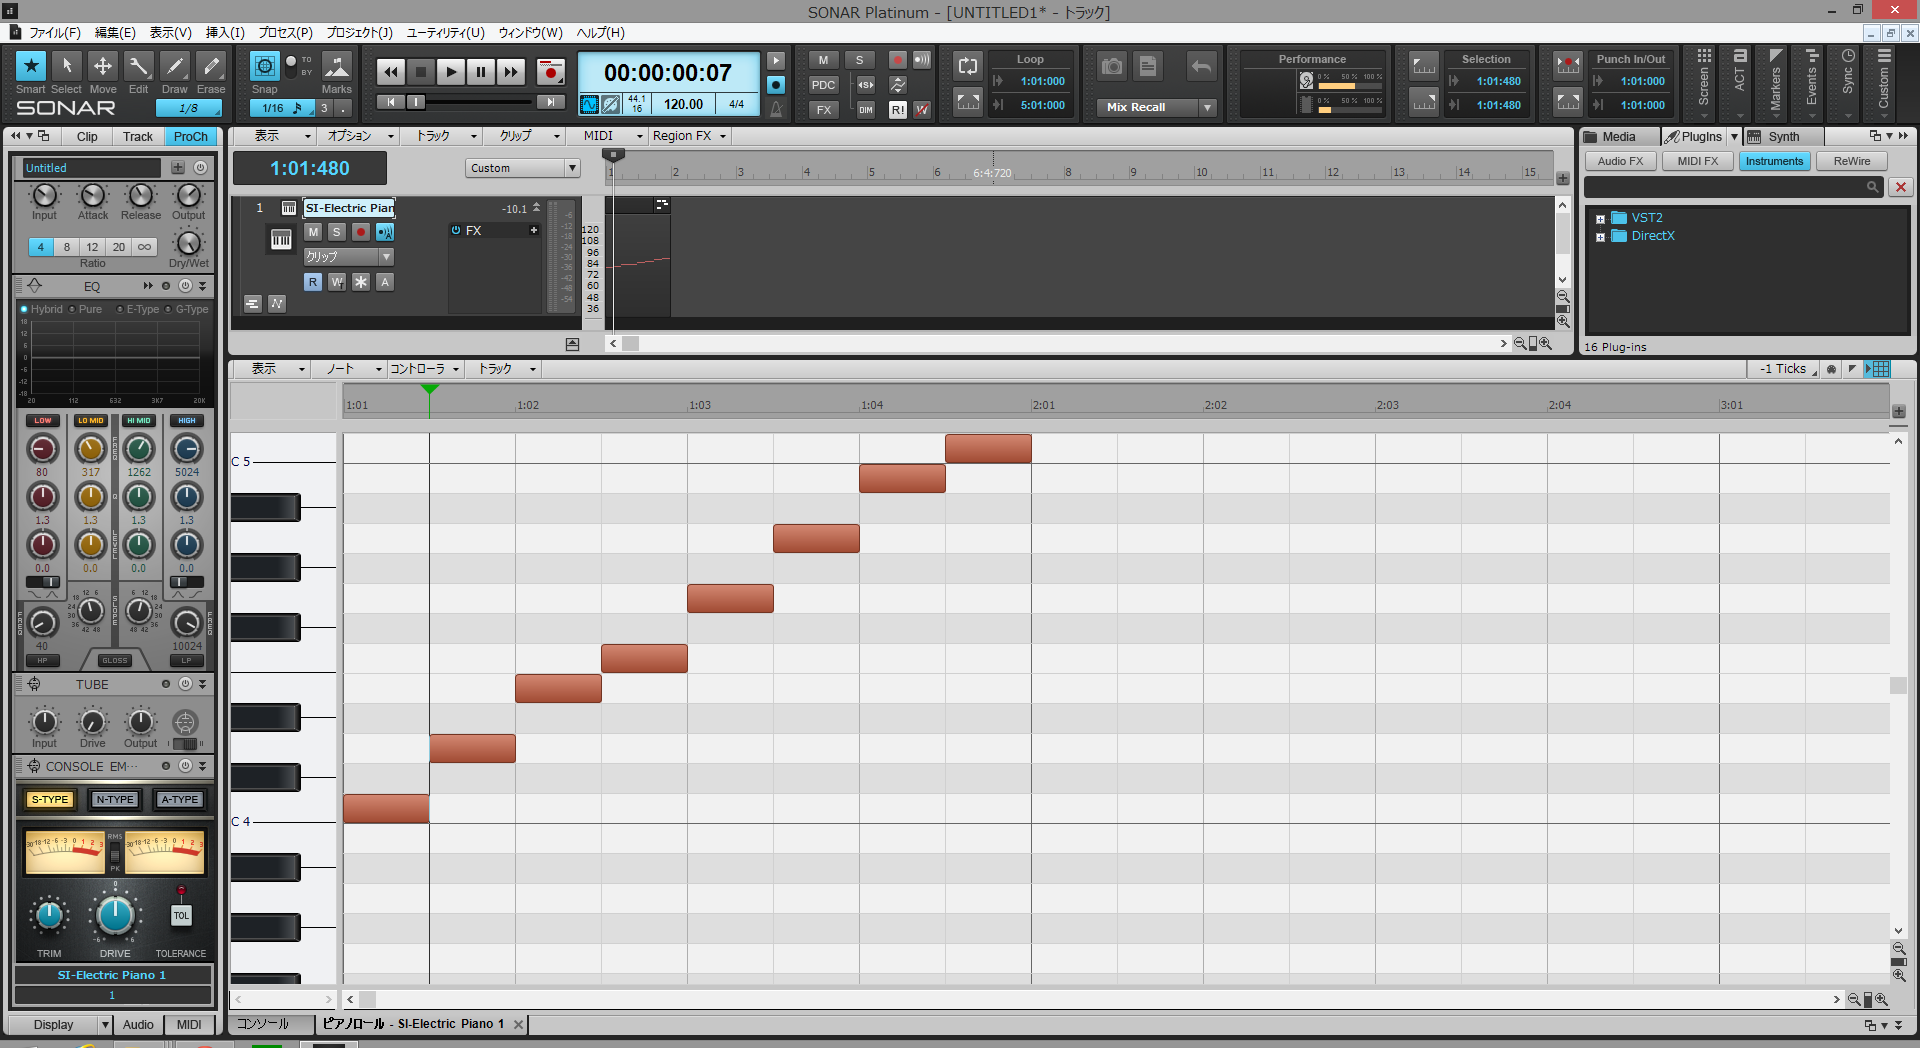The width and height of the screenshot is (1920, 1048).
Task: Click global Solo S button in mix module
Action: pos(859,60)
